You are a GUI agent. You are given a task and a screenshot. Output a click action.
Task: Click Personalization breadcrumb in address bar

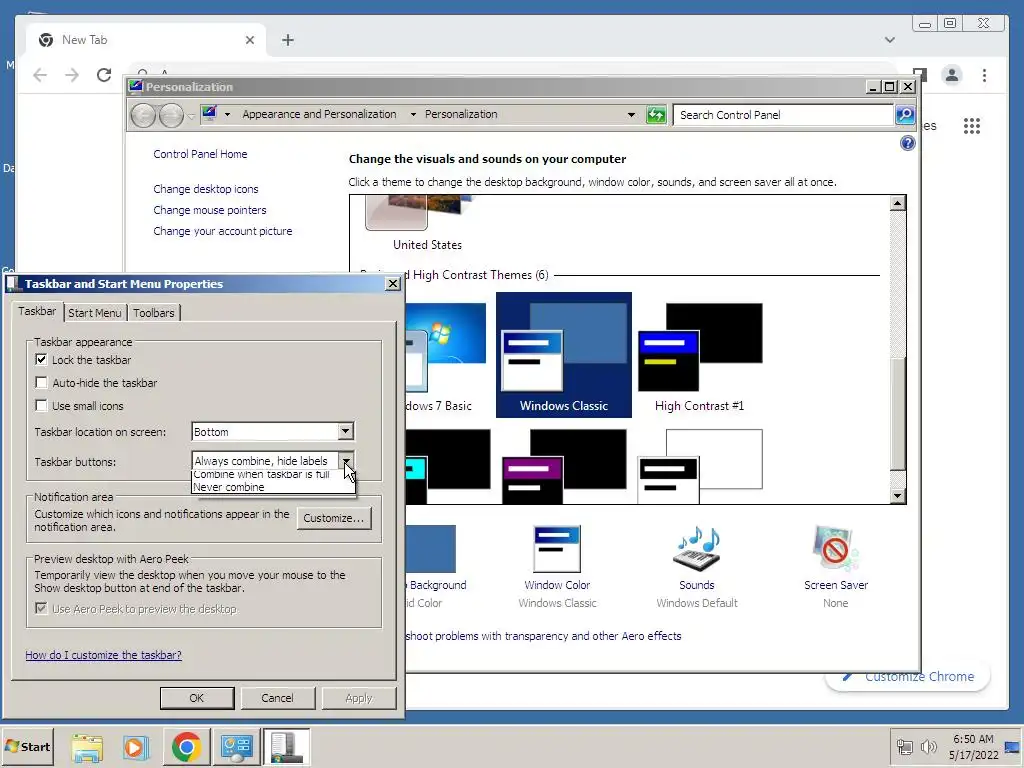point(461,114)
